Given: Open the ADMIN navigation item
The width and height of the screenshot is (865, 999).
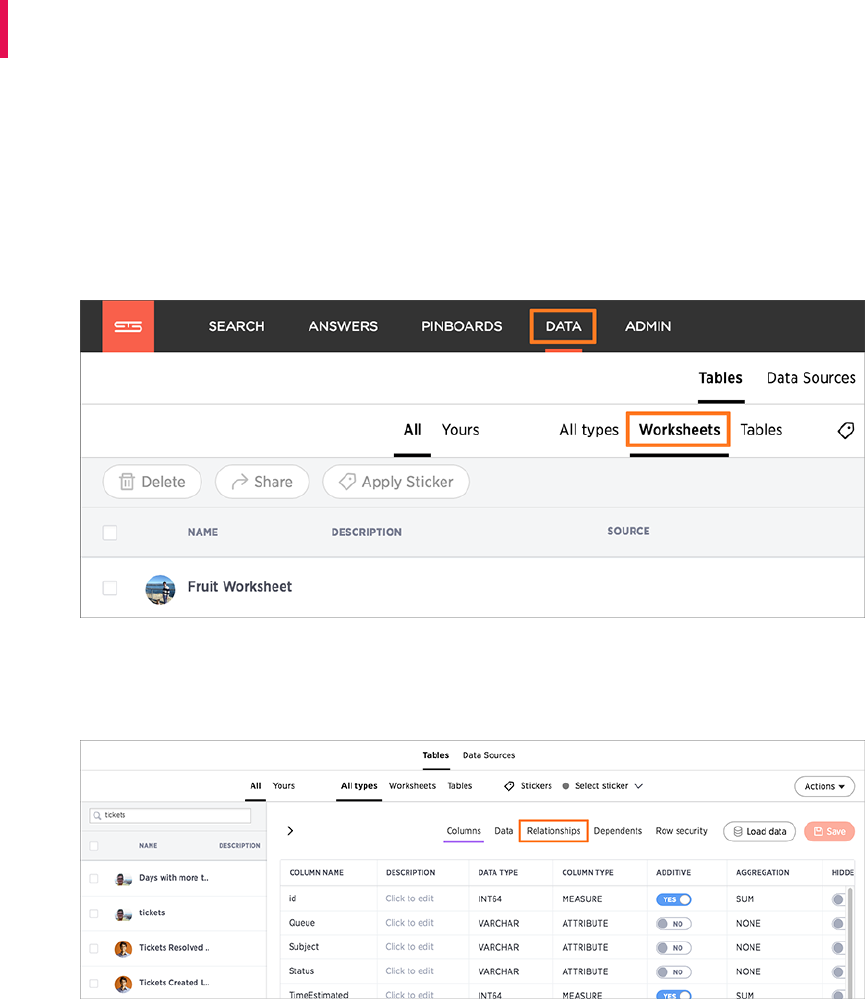Looking at the screenshot, I should [x=648, y=326].
